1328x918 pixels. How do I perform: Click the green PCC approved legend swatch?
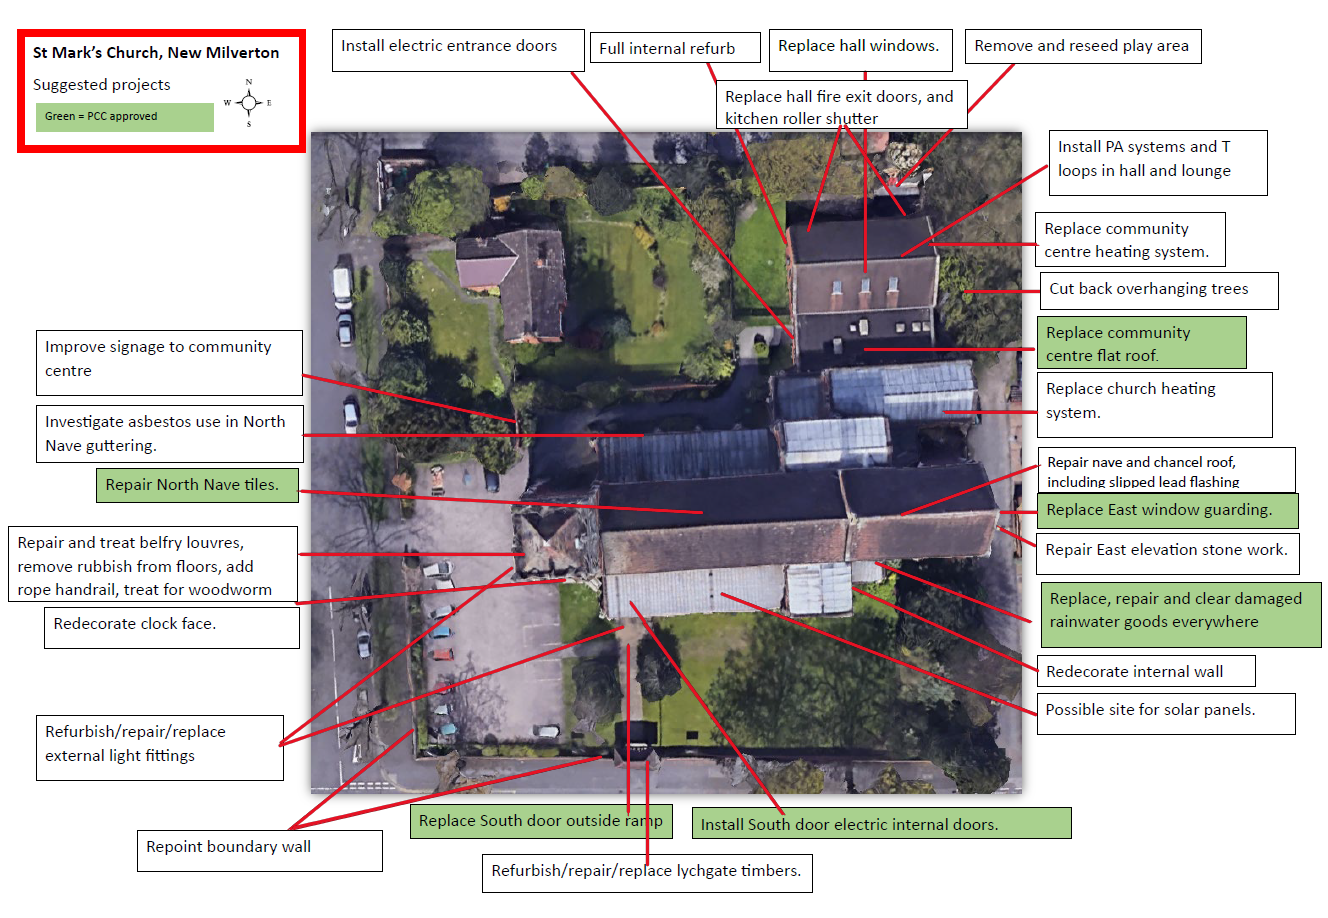(x=125, y=117)
